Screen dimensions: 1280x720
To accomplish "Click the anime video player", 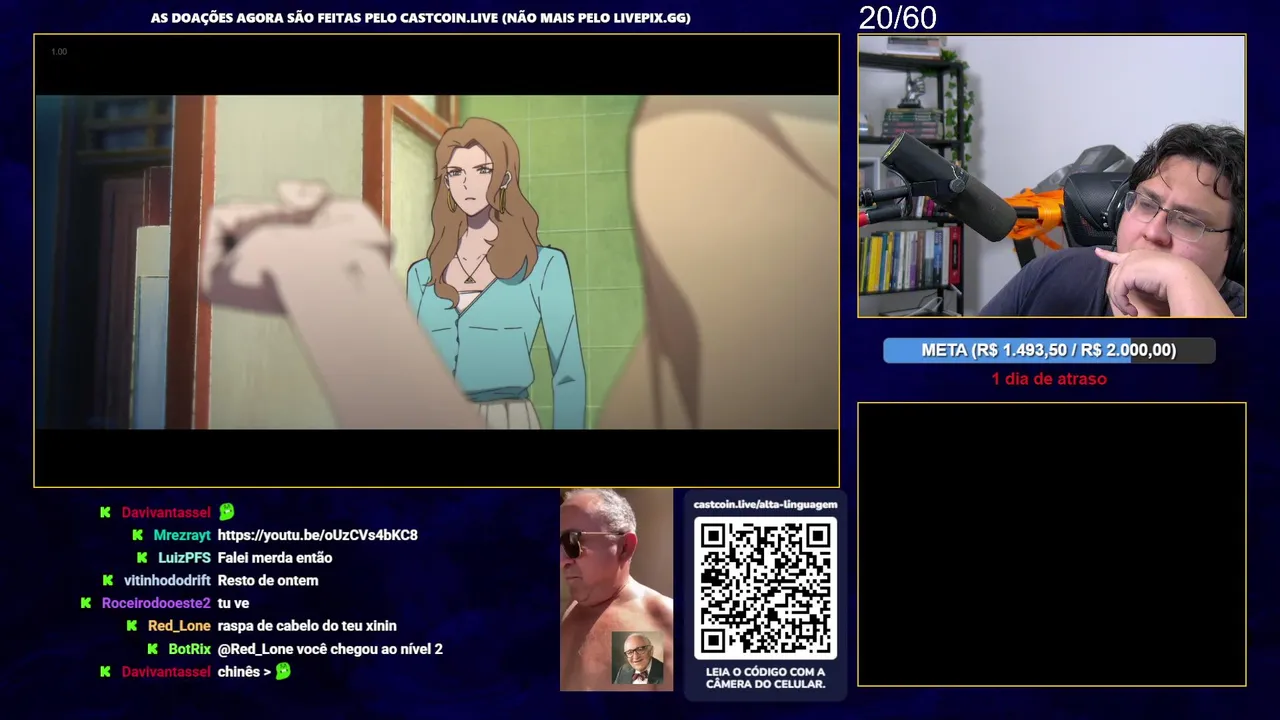I will click(x=437, y=261).
